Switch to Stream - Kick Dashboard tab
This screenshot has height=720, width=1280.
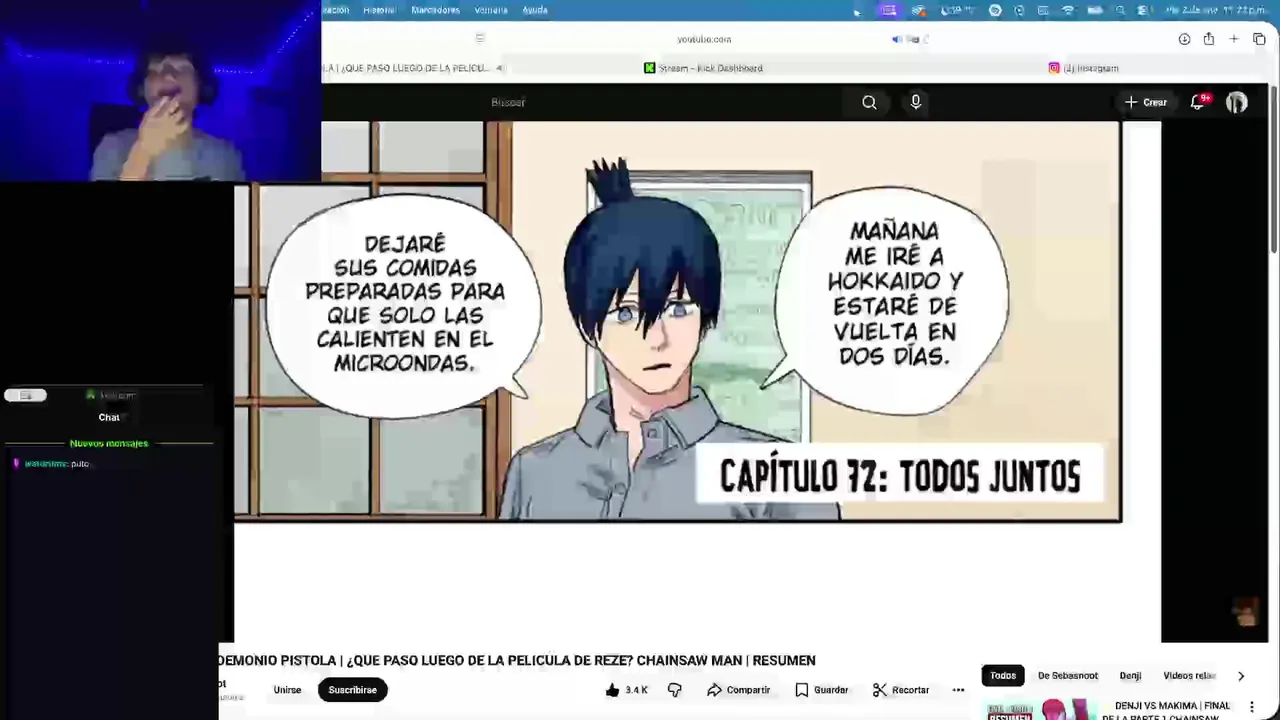pyautogui.click(x=703, y=68)
